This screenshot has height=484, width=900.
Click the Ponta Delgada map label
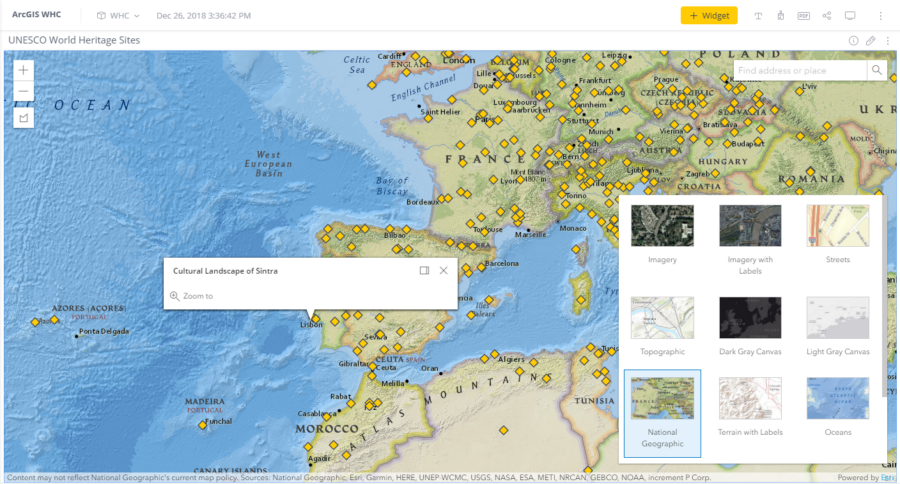pyautogui.click(x=104, y=331)
